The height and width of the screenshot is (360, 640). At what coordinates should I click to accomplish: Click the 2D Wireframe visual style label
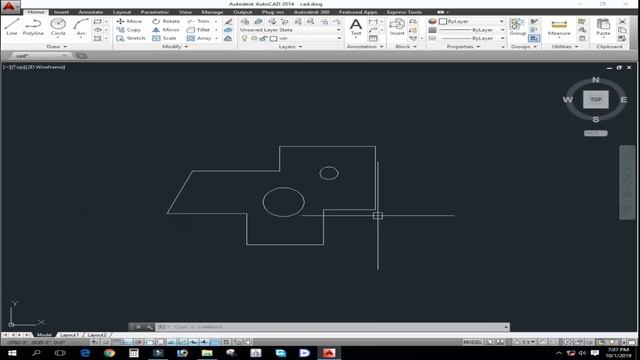(x=46, y=67)
